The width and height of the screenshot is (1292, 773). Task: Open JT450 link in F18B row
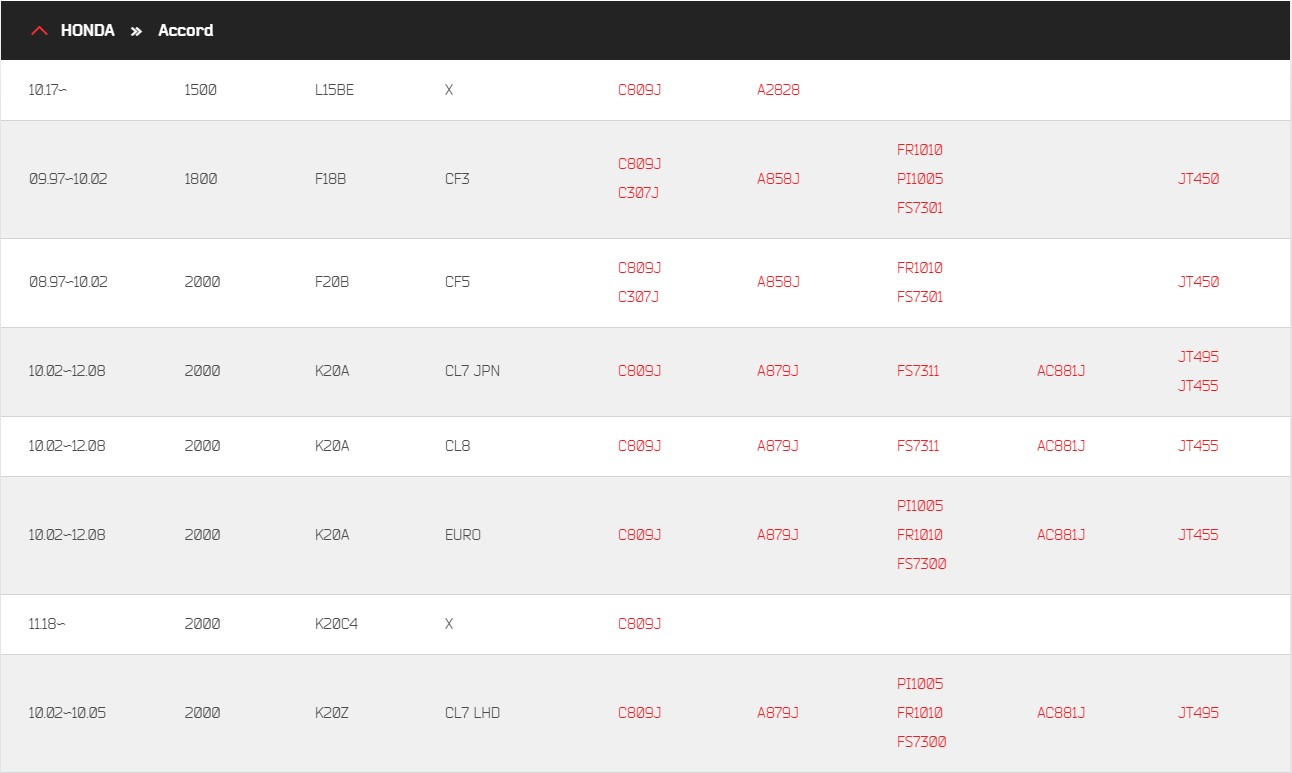[1198, 179]
